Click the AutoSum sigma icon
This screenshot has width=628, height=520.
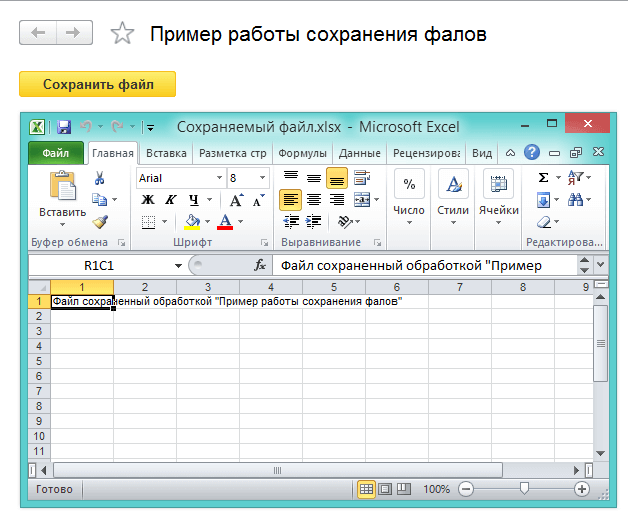tap(543, 177)
